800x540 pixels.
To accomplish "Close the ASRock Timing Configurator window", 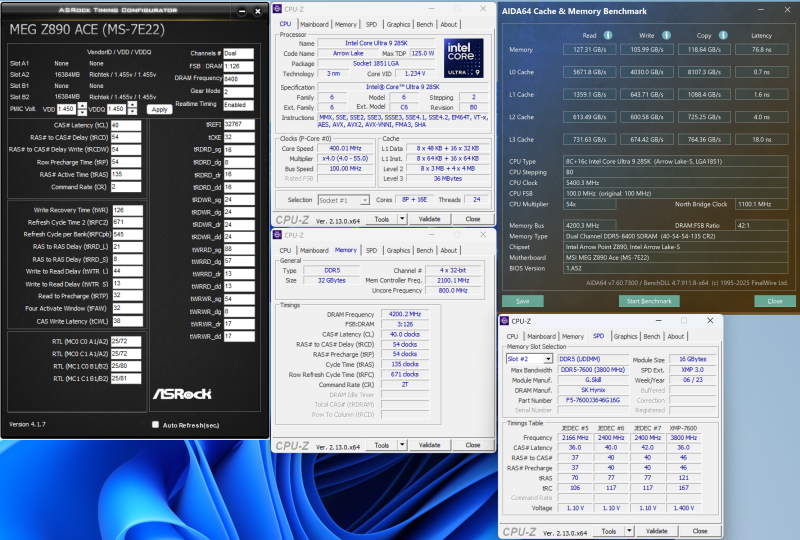I will (x=258, y=10).
